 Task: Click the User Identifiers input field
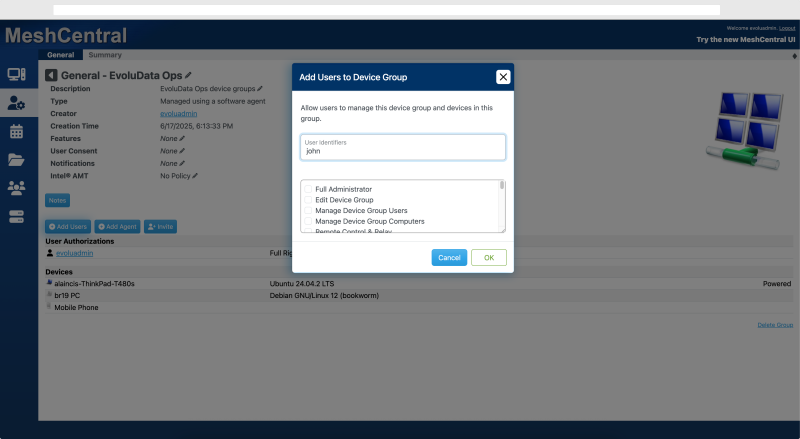pyautogui.click(x=403, y=147)
